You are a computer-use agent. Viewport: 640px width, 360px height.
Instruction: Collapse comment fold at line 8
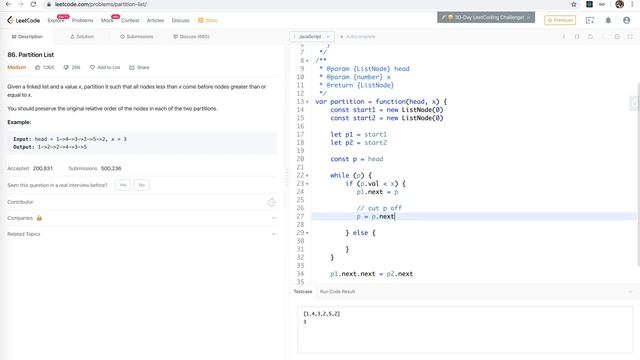pyautogui.click(x=307, y=61)
